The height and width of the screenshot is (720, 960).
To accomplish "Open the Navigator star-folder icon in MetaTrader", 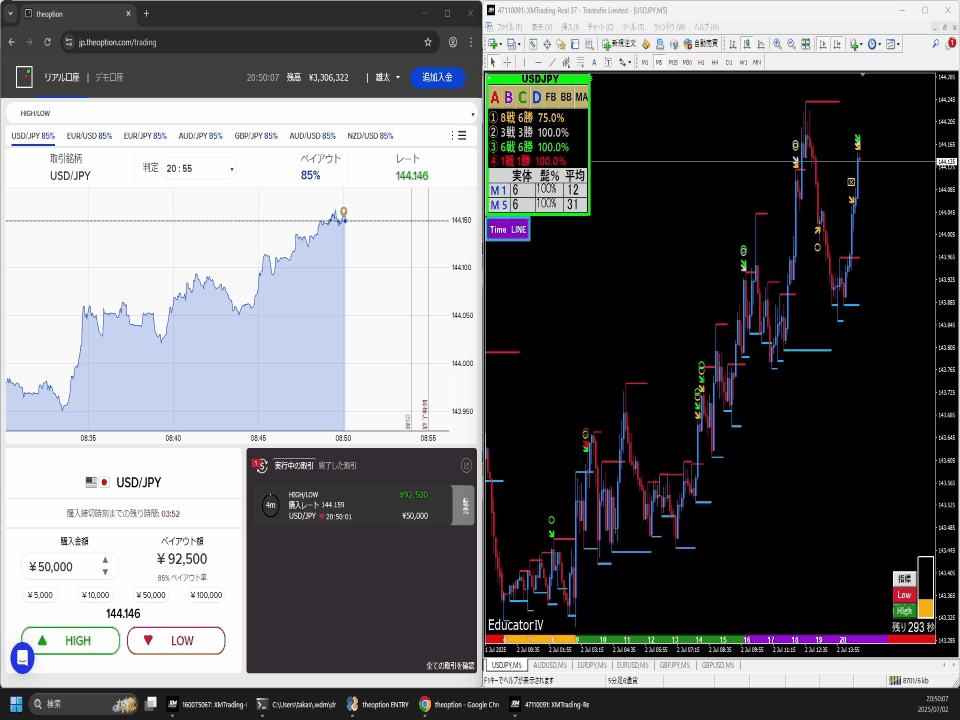I will (561, 44).
